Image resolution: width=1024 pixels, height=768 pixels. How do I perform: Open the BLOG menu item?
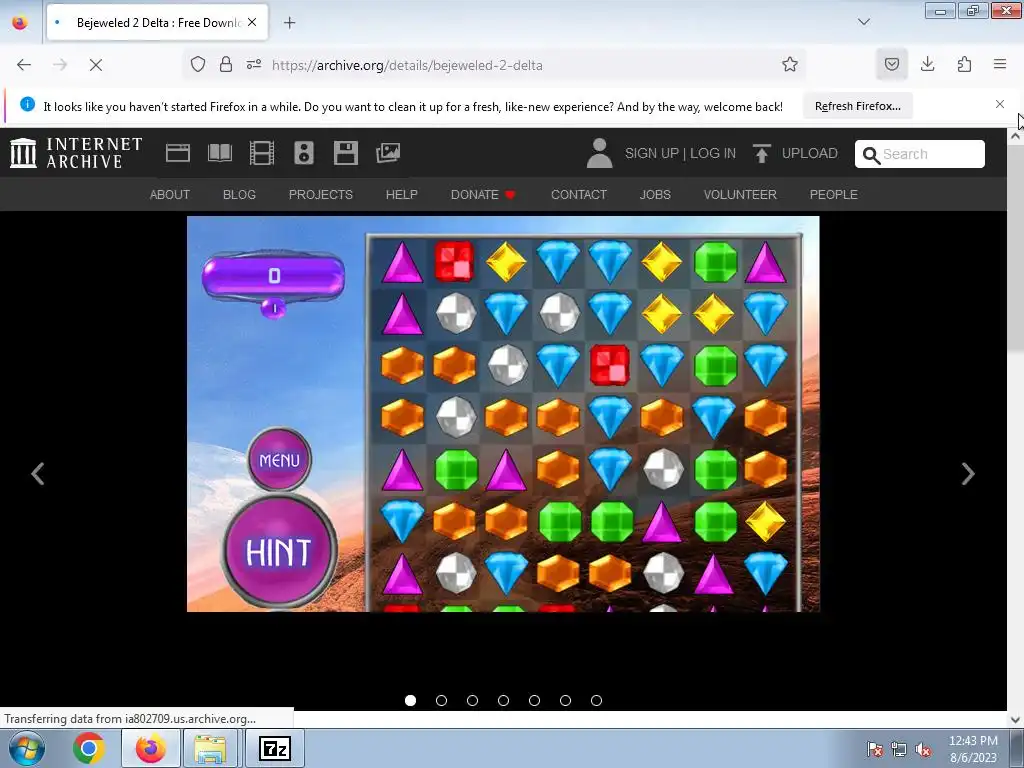click(239, 195)
